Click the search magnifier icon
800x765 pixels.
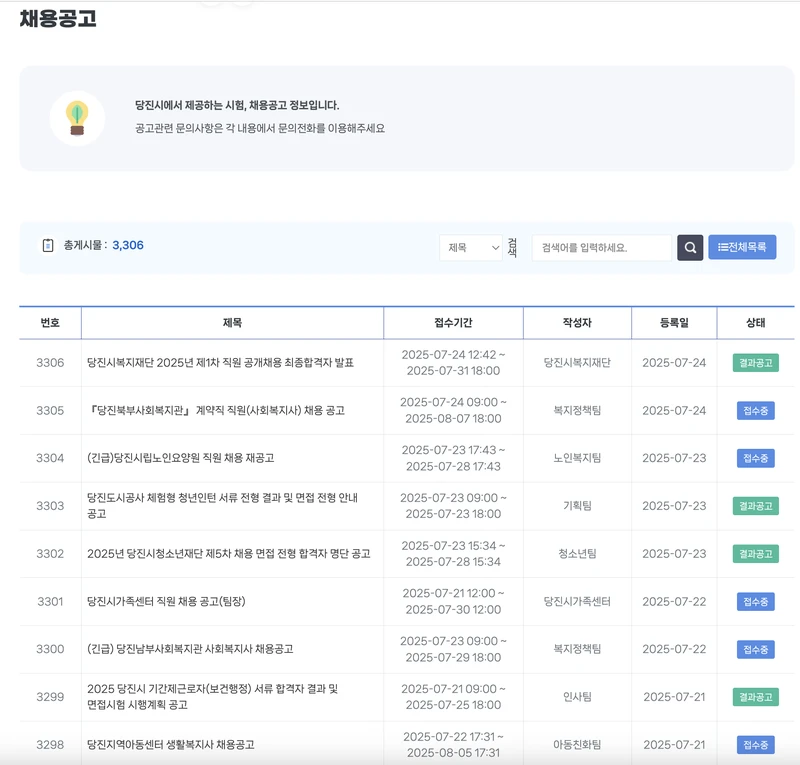tap(690, 246)
